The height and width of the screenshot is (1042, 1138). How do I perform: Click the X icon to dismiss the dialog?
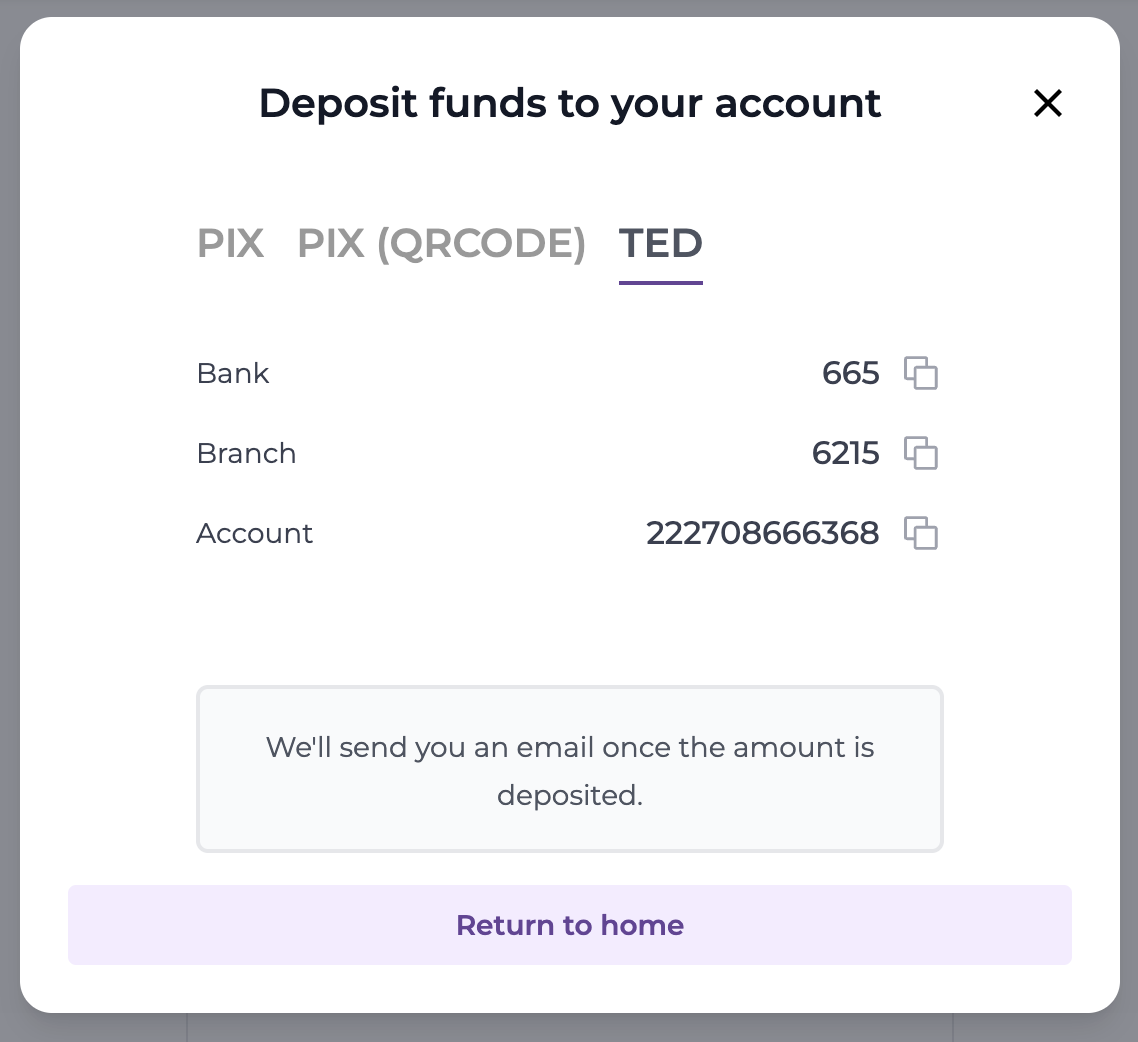(1047, 103)
